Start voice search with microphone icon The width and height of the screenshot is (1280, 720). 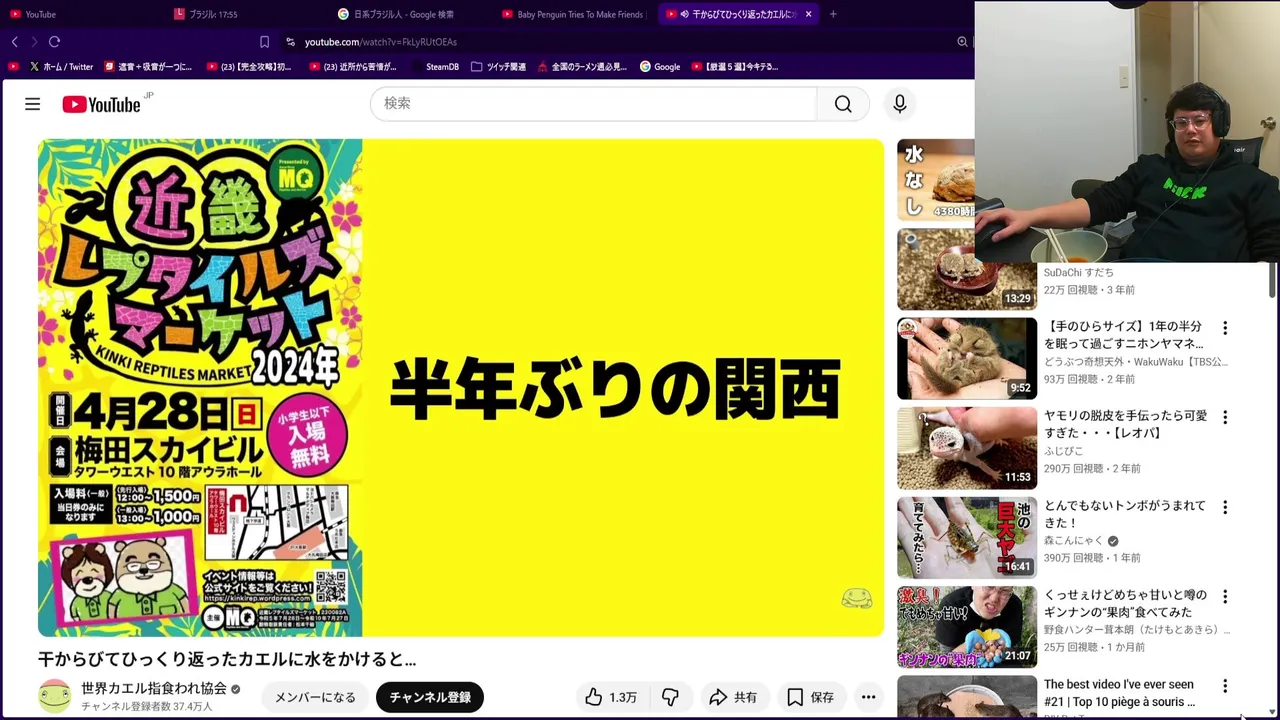click(x=899, y=104)
